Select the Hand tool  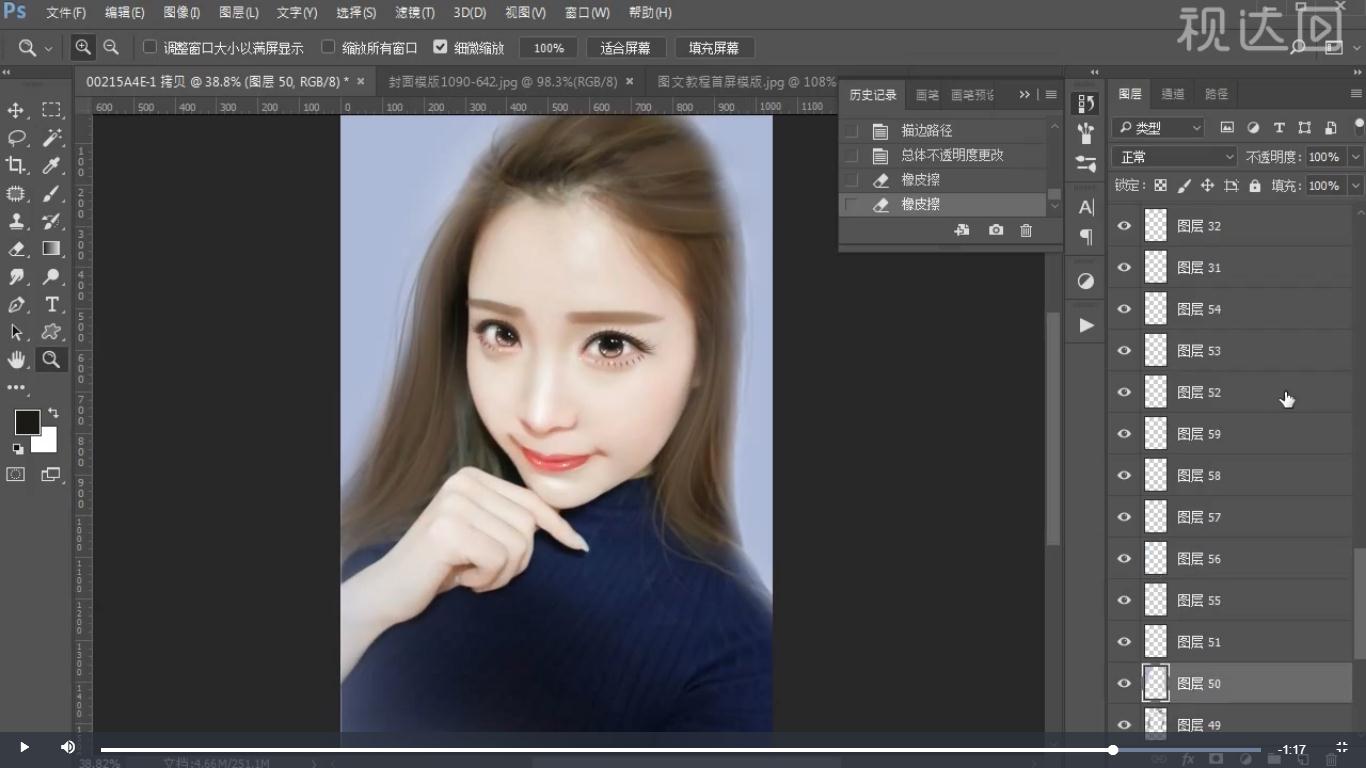[x=16, y=360]
